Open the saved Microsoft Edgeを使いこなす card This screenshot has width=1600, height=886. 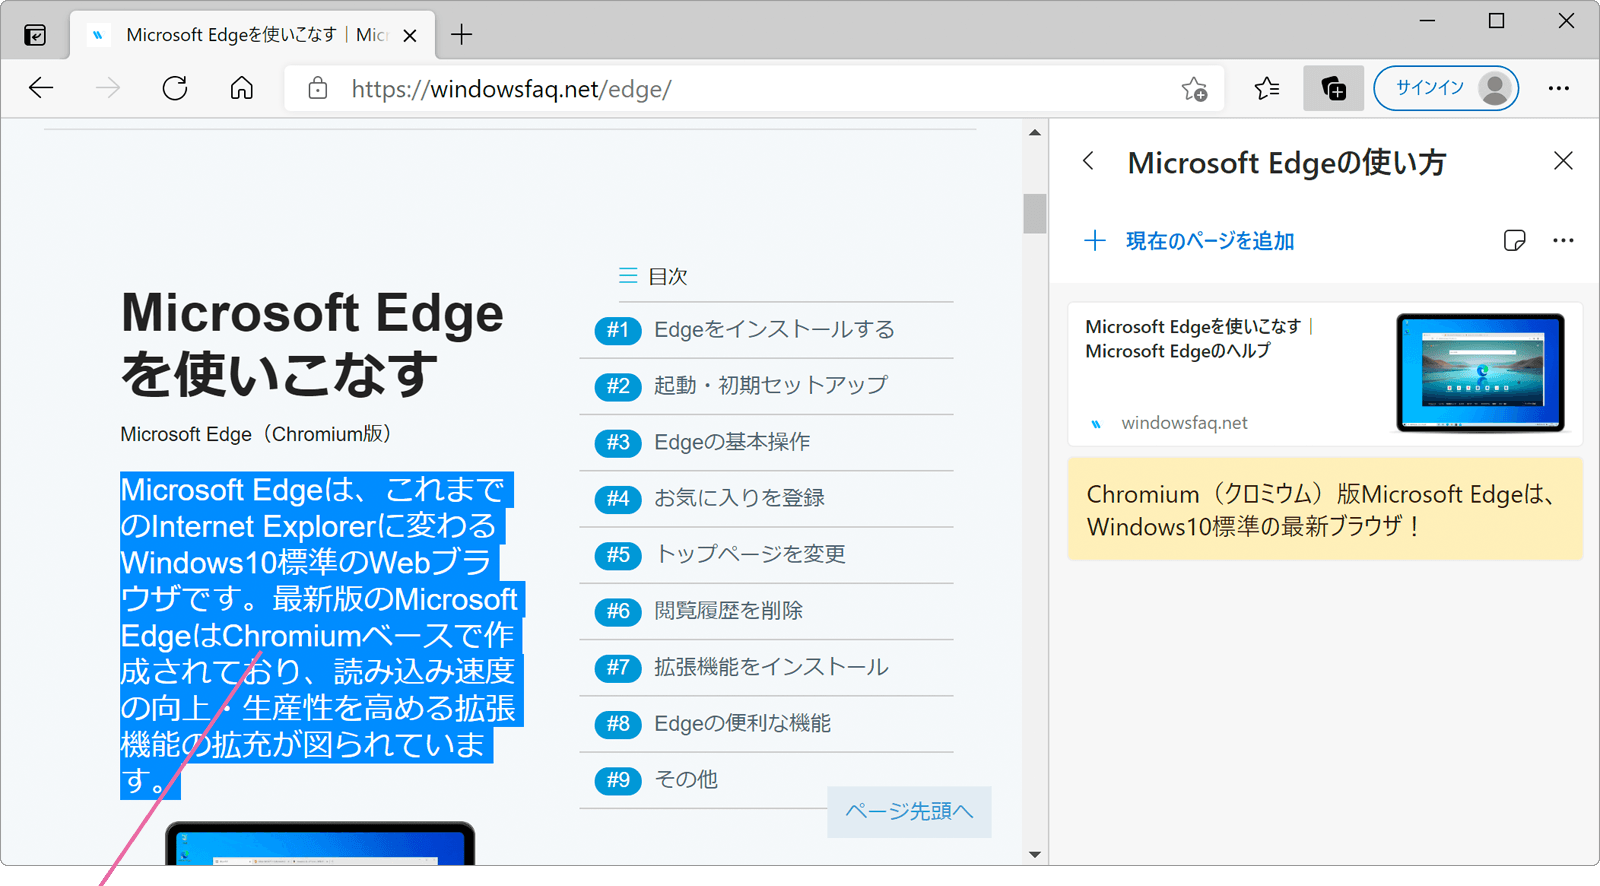tap(1325, 374)
